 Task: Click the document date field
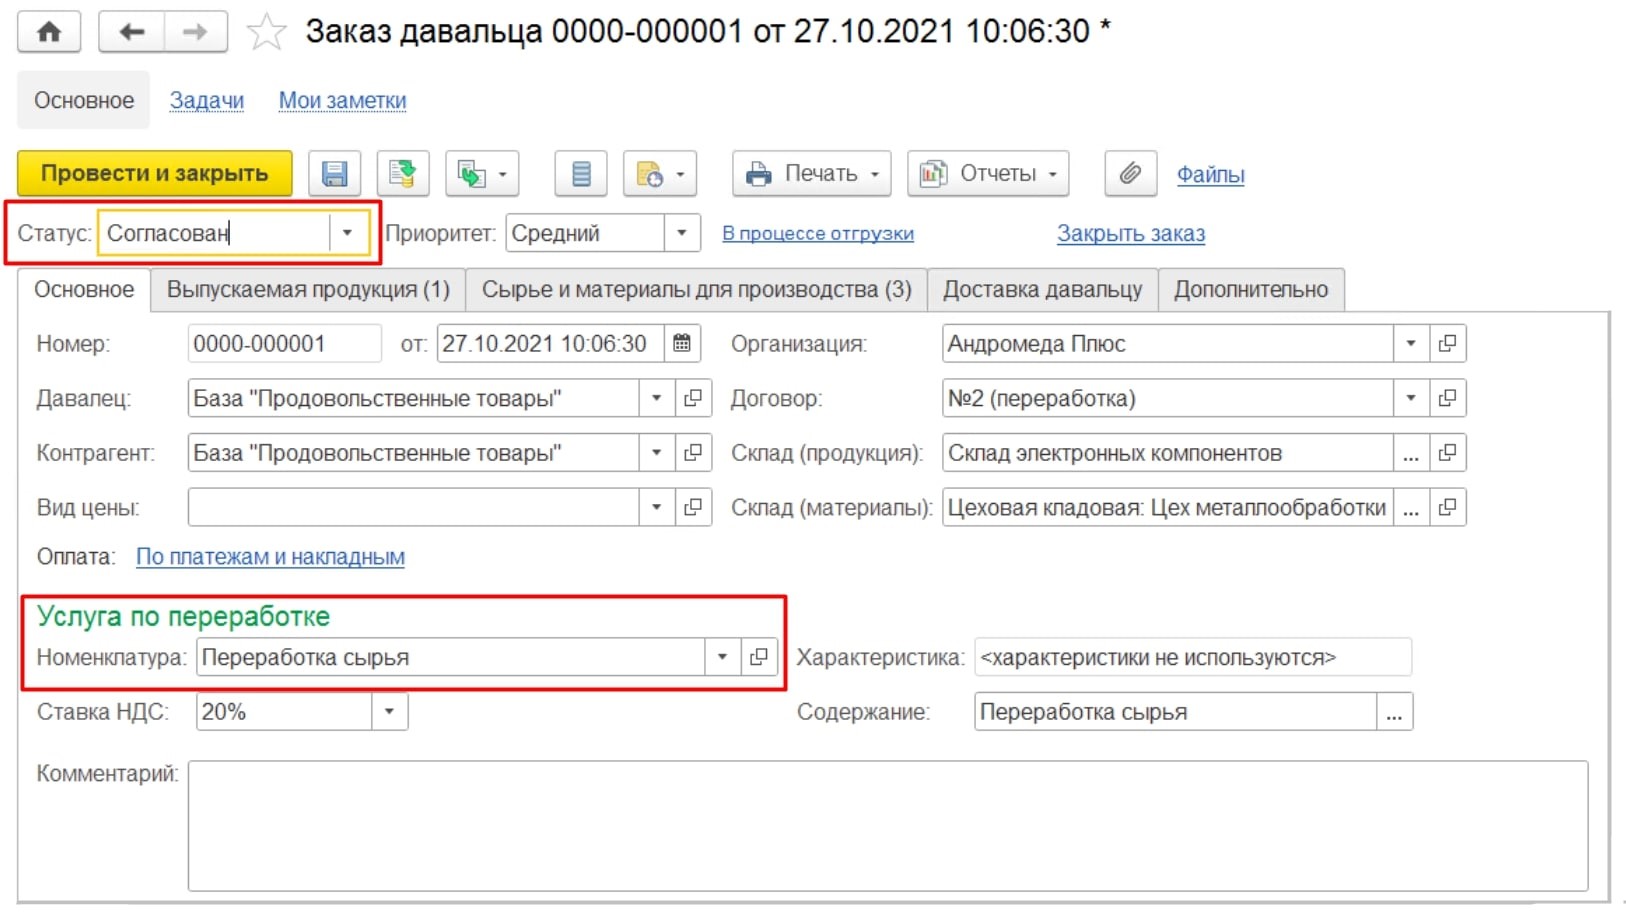pyautogui.click(x=550, y=344)
